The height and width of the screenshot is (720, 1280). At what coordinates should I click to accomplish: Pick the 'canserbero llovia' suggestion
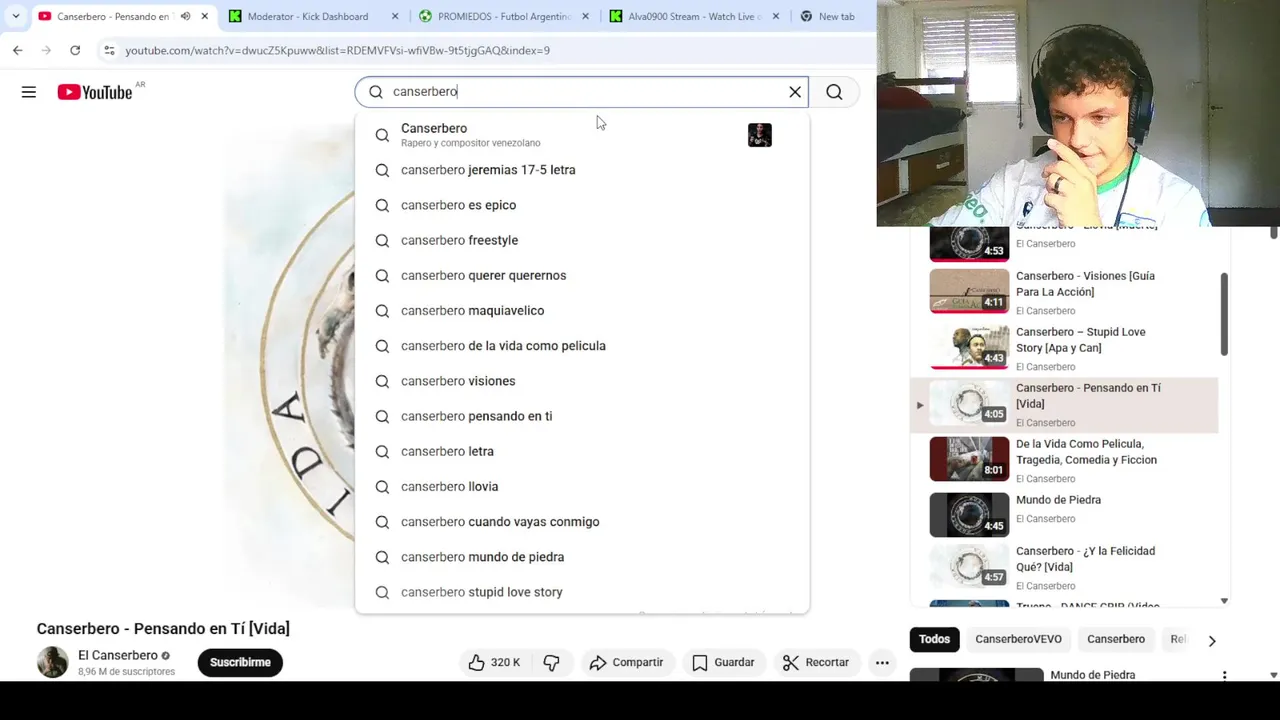(x=582, y=486)
